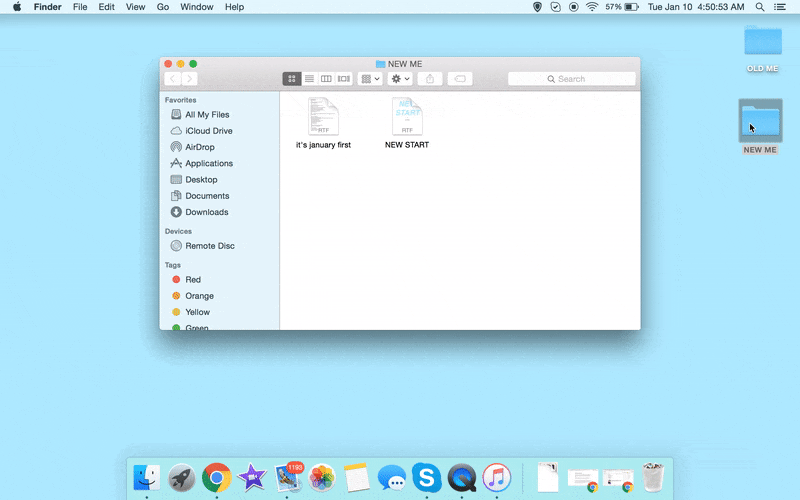Open Skype from the Dock
The width and height of the screenshot is (800, 500).
(x=427, y=478)
